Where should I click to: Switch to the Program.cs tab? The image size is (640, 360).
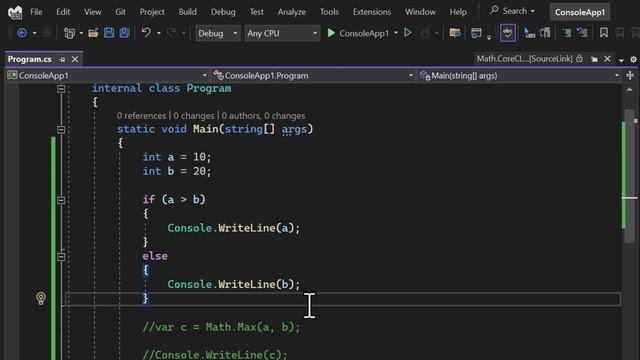click(30, 59)
